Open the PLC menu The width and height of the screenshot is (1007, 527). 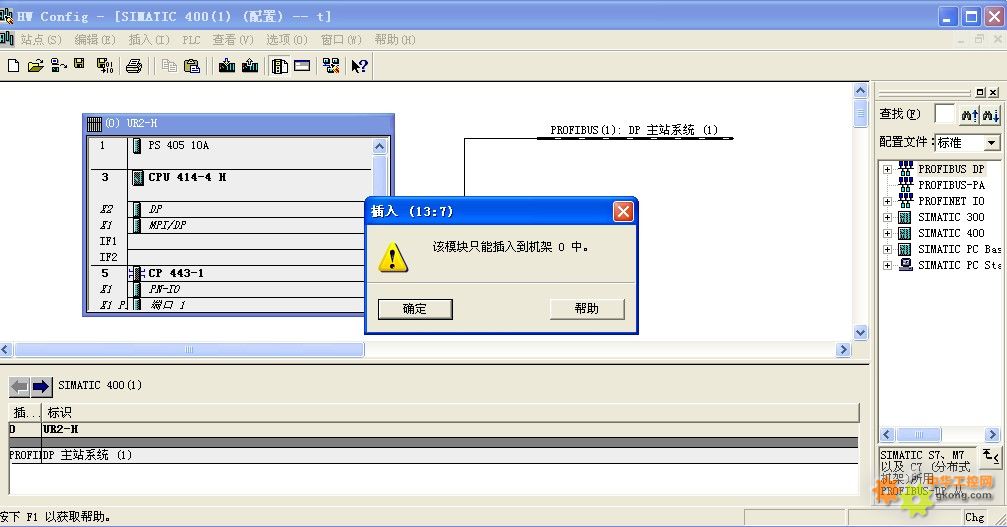coord(191,40)
